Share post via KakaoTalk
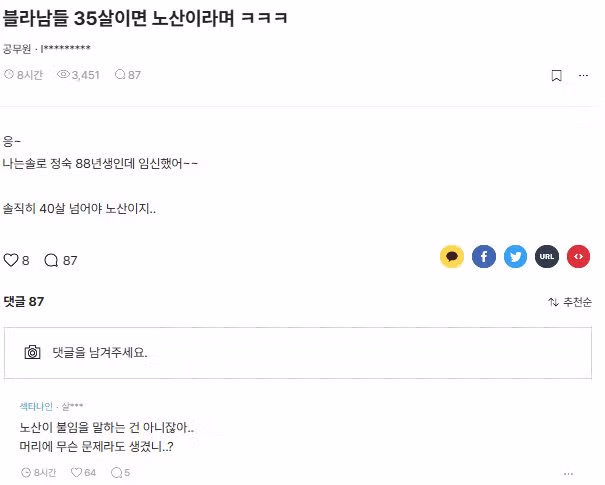Image resolution: width=605 pixels, height=485 pixels. [452, 257]
